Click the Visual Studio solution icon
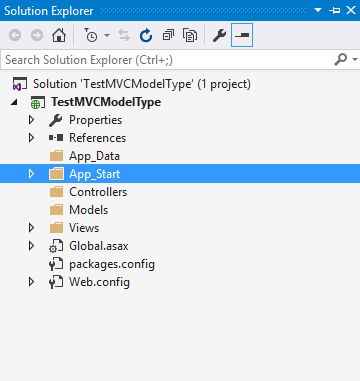The height and width of the screenshot is (381, 360). [20, 84]
